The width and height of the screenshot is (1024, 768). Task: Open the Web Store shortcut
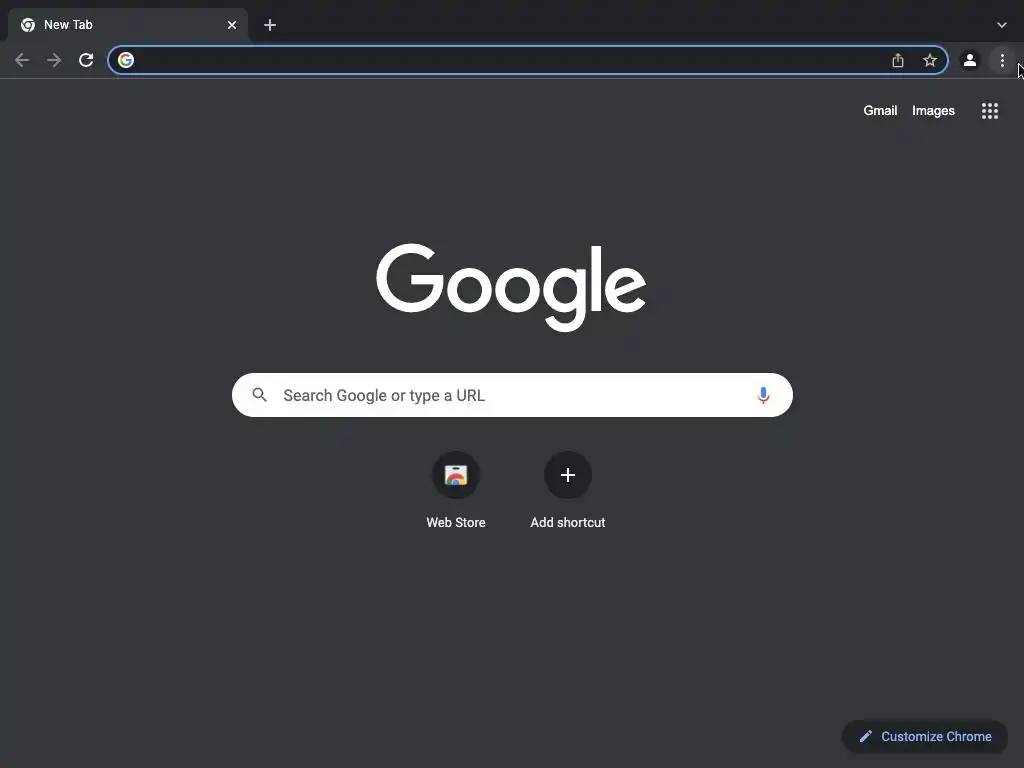[x=456, y=490]
